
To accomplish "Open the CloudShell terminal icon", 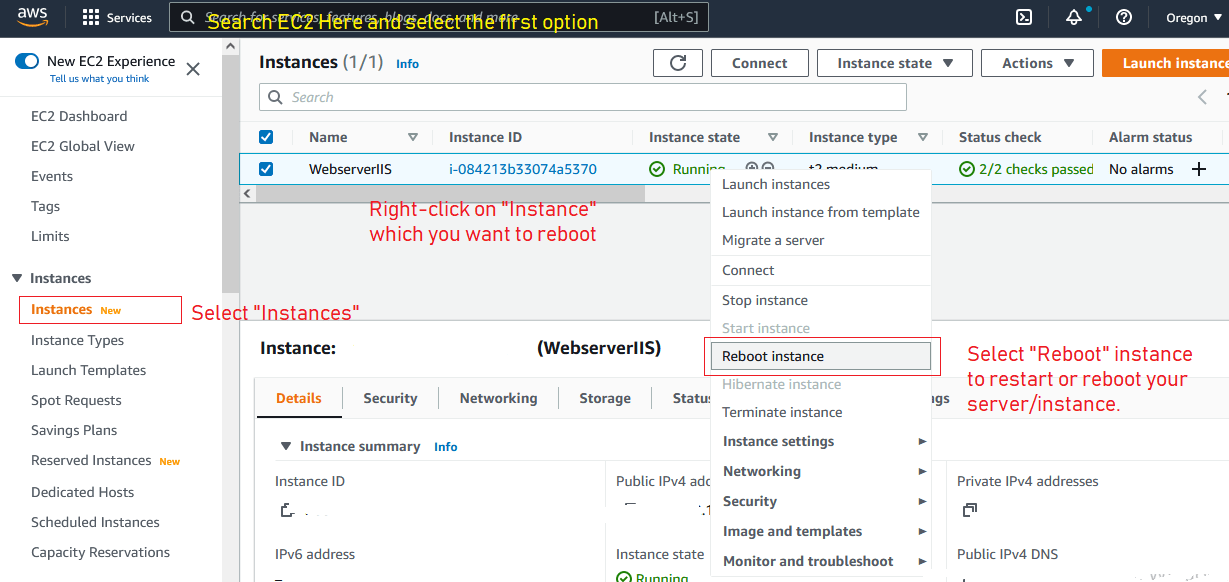I will 1024,17.
